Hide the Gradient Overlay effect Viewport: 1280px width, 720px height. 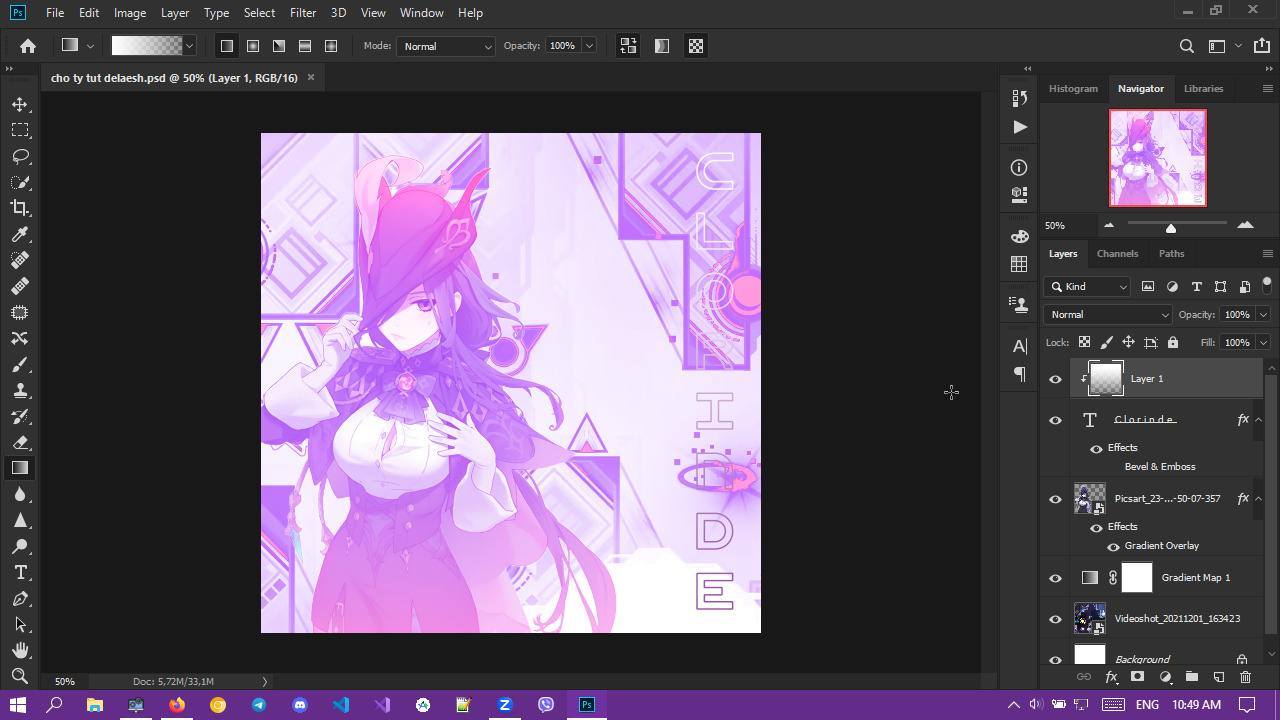coord(1113,546)
